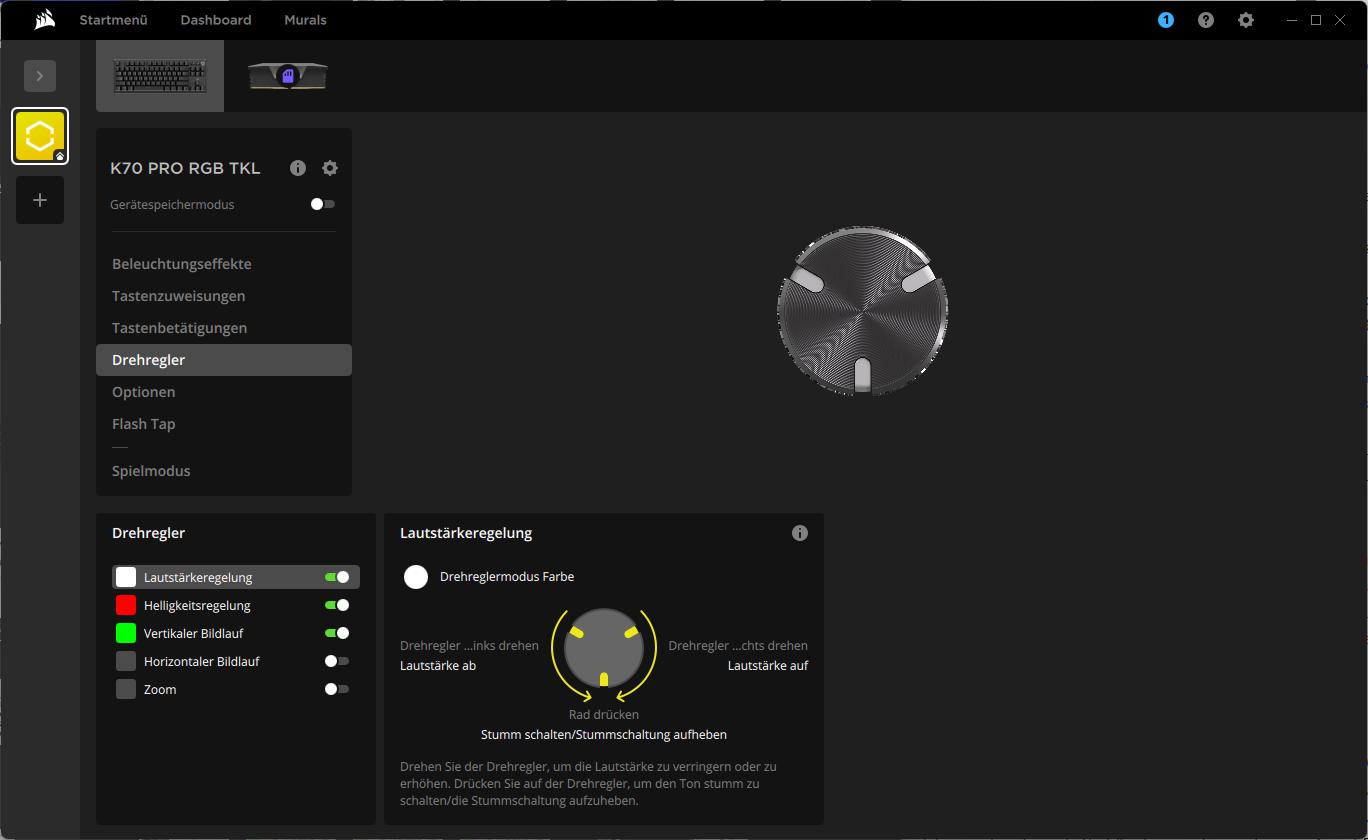Viewport: 1368px width, 840px height.
Task: Disable the Helligkeitsregelung toggle
Action: (x=336, y=605)
